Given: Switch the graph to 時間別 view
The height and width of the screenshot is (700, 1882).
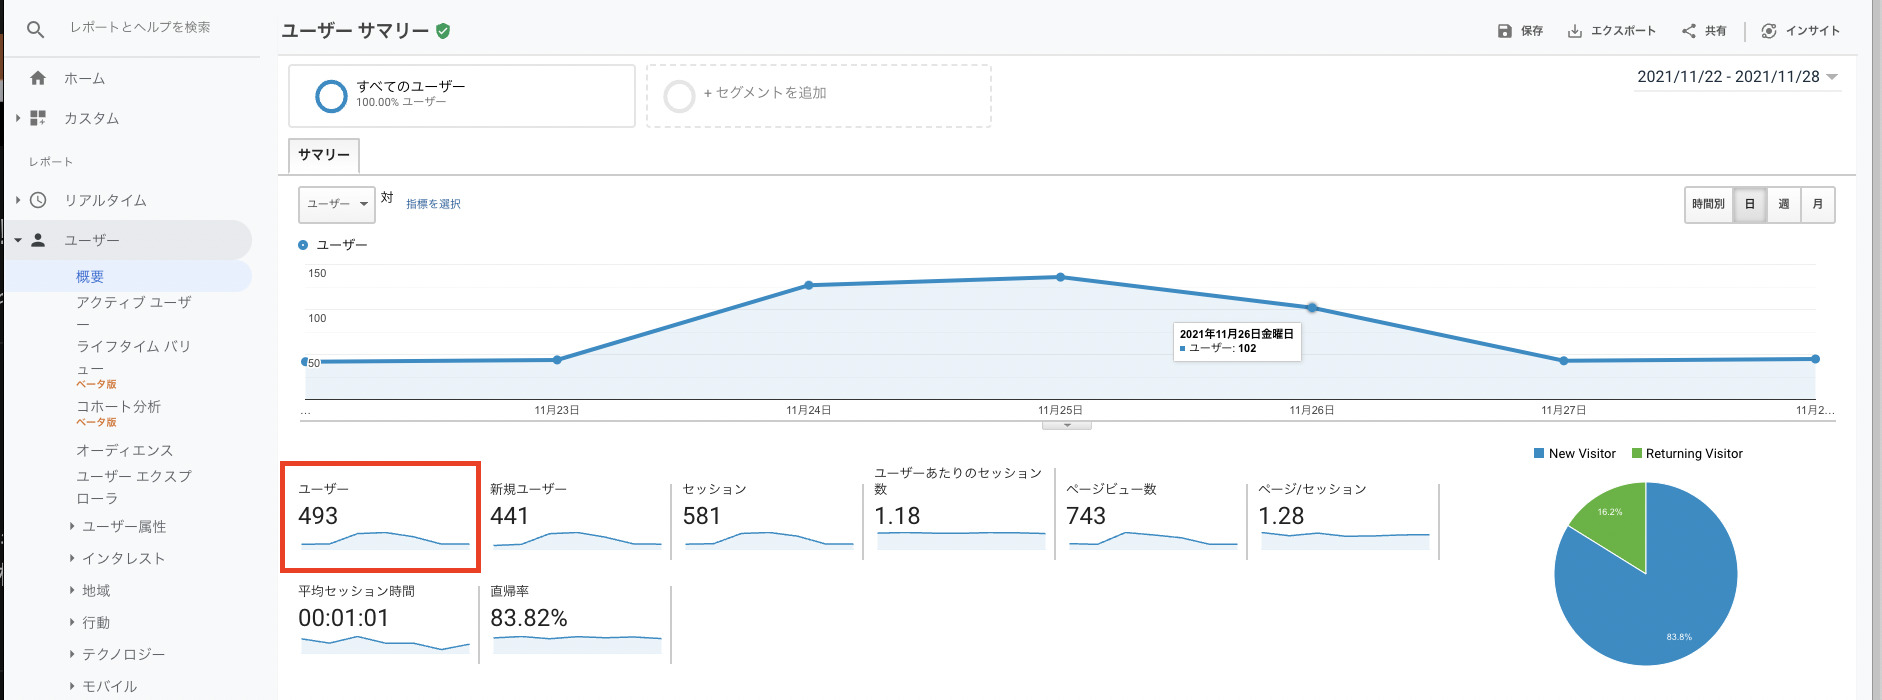Looking at the screenshot, I should (x=1708, y=204).
